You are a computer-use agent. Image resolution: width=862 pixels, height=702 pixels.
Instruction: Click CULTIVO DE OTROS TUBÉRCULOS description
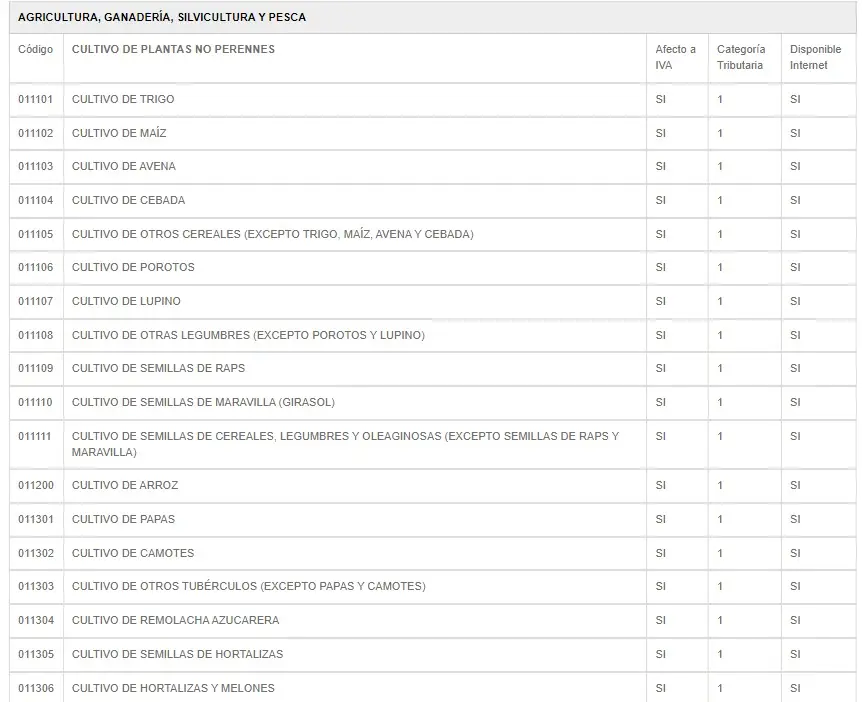248,587
